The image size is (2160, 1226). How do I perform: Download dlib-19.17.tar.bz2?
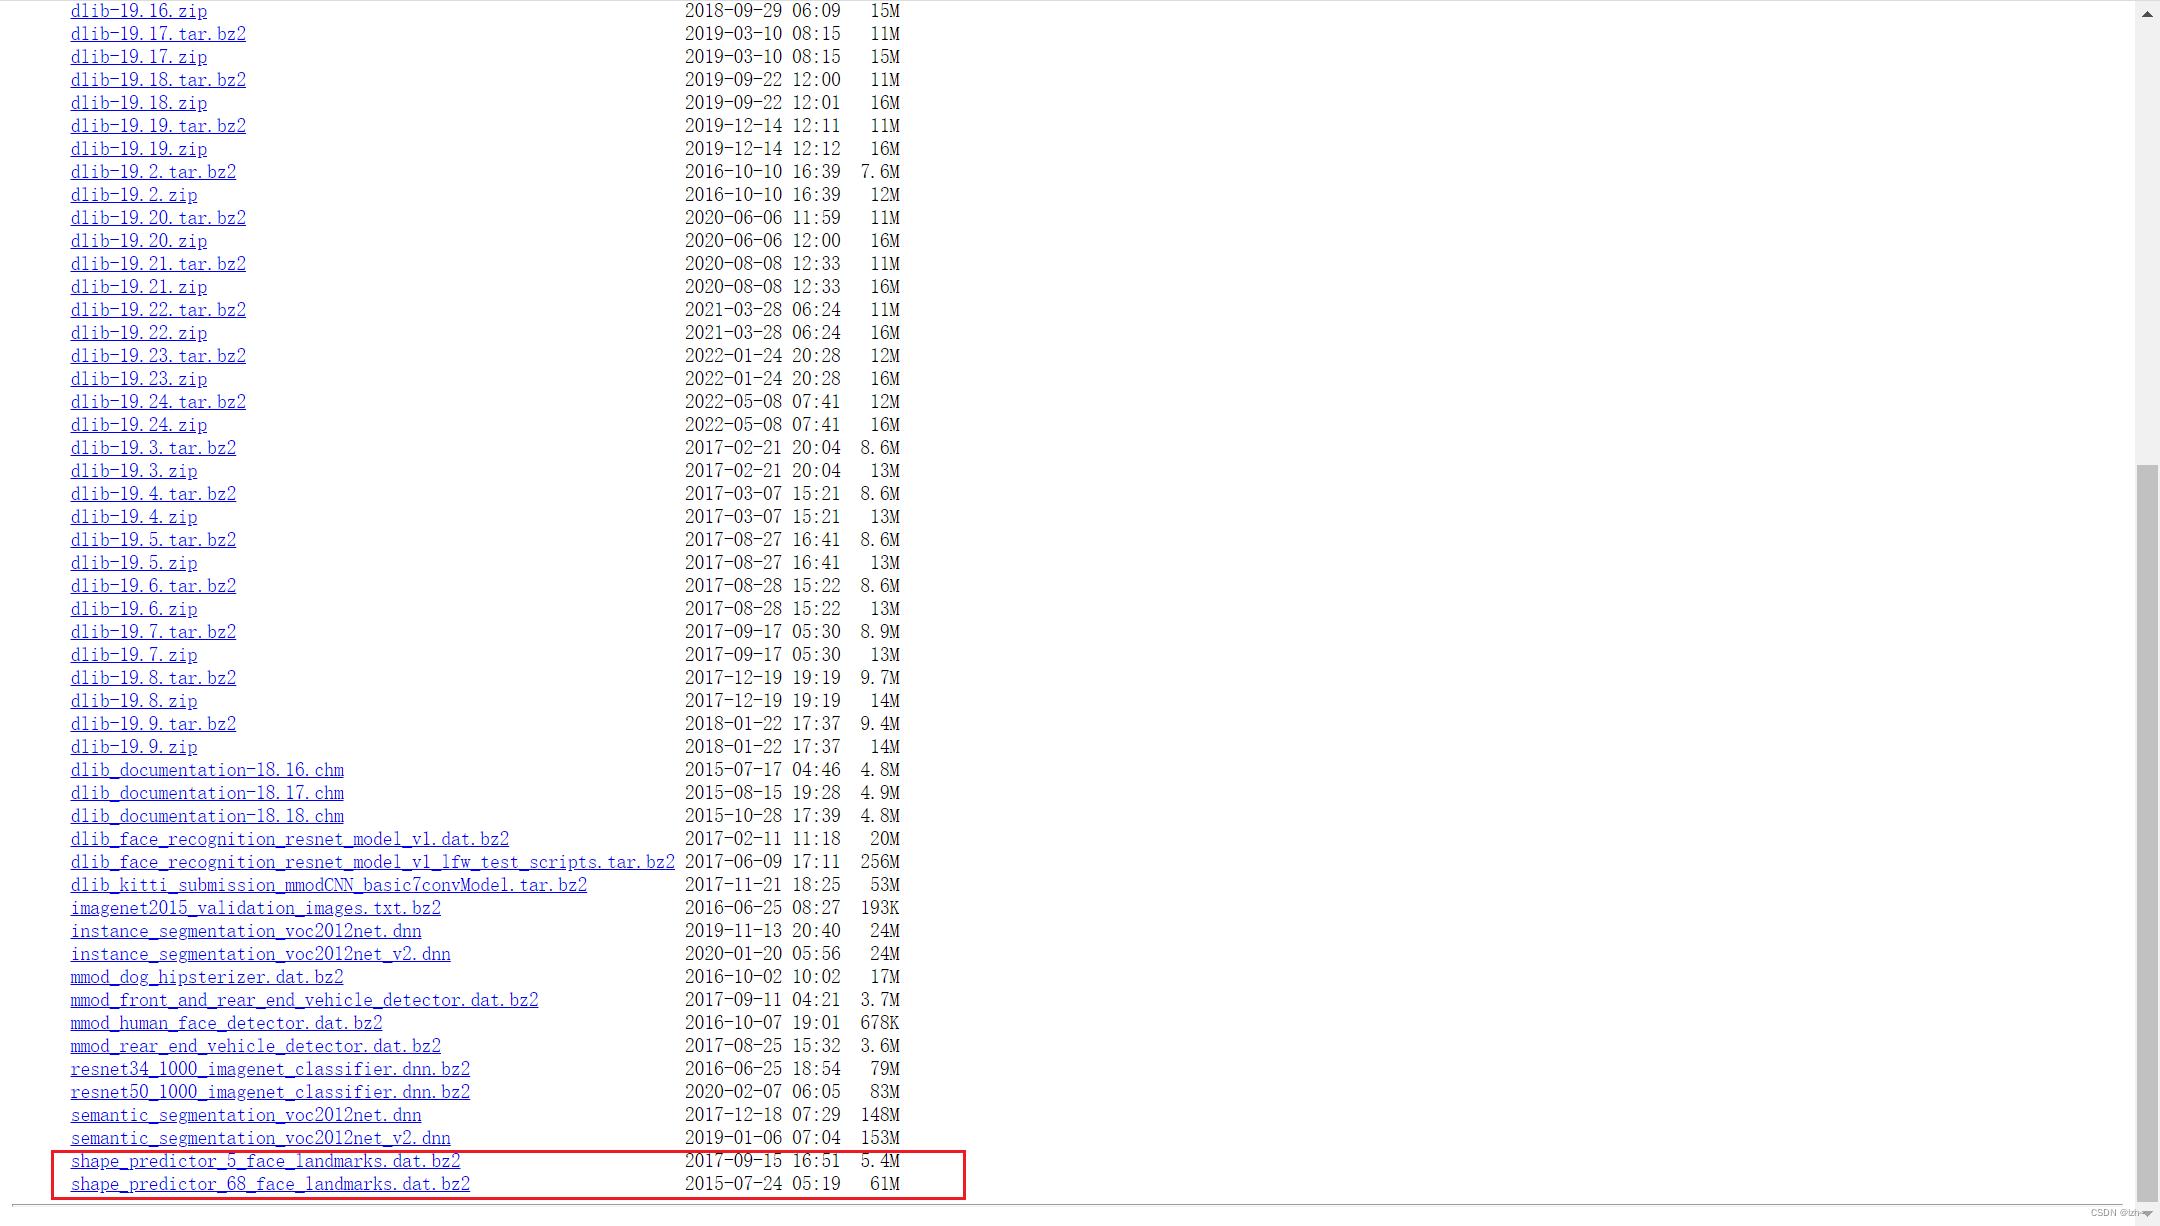(158, 34)
